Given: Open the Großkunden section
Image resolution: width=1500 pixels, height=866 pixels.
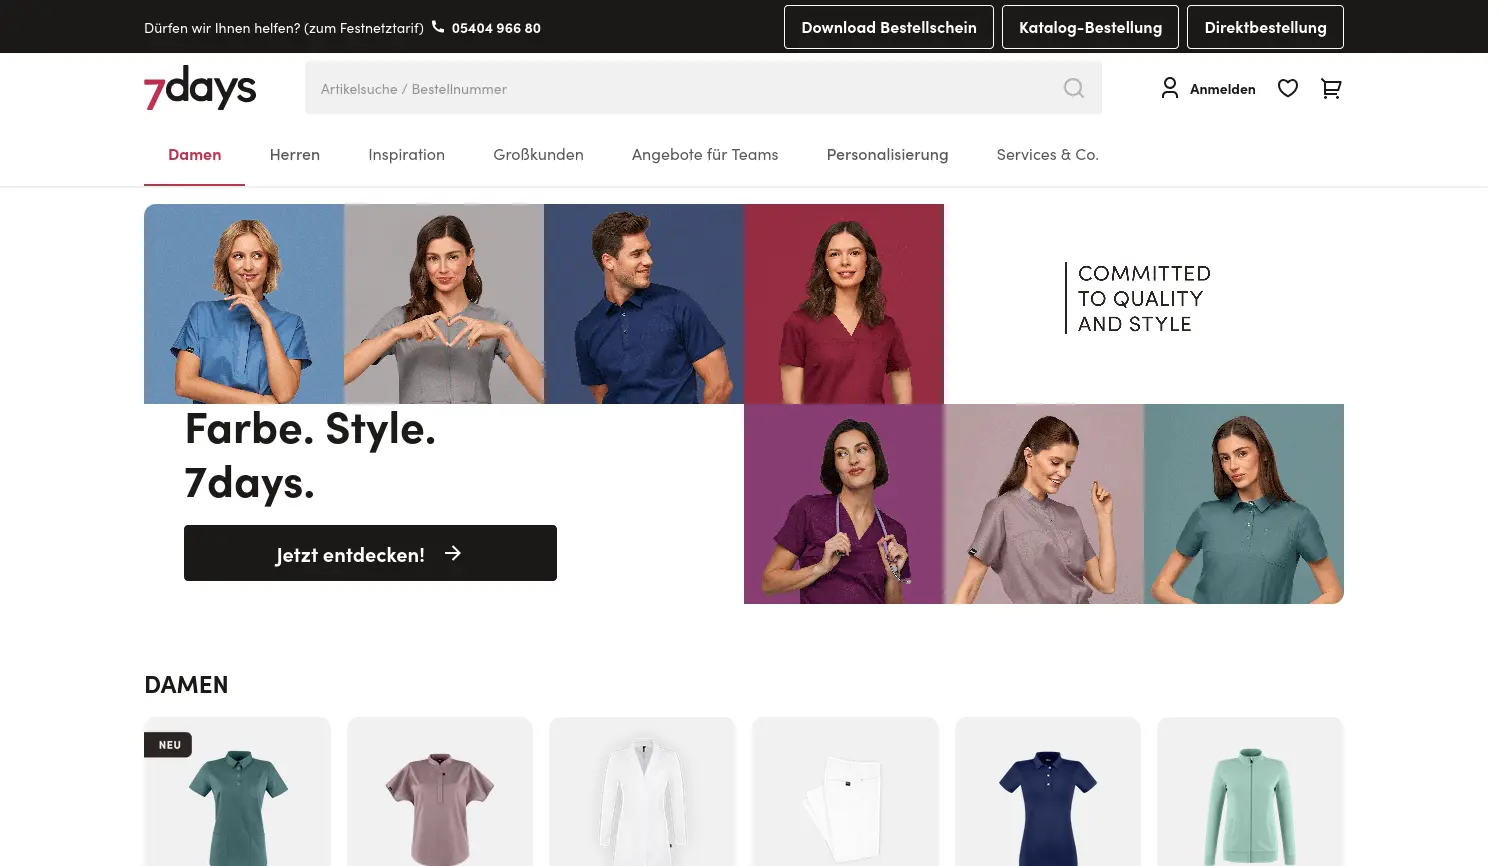Looking at the screenshot, I should point(538,154).
